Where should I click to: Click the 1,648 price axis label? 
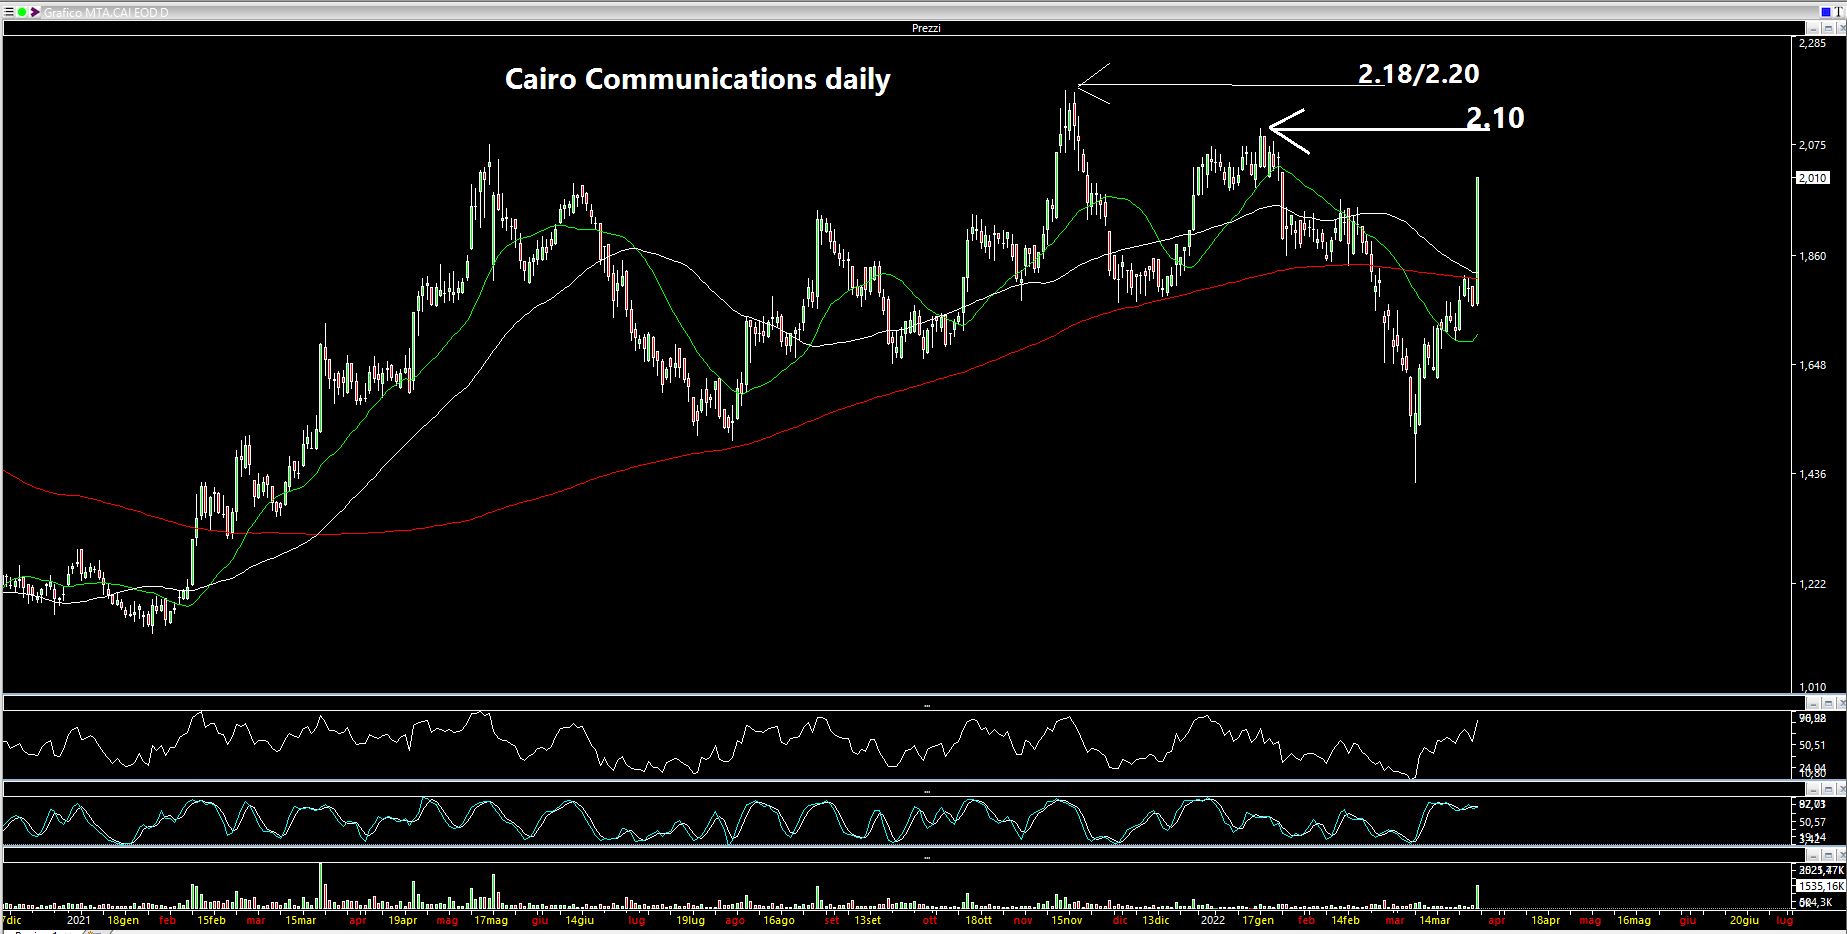1812,365
